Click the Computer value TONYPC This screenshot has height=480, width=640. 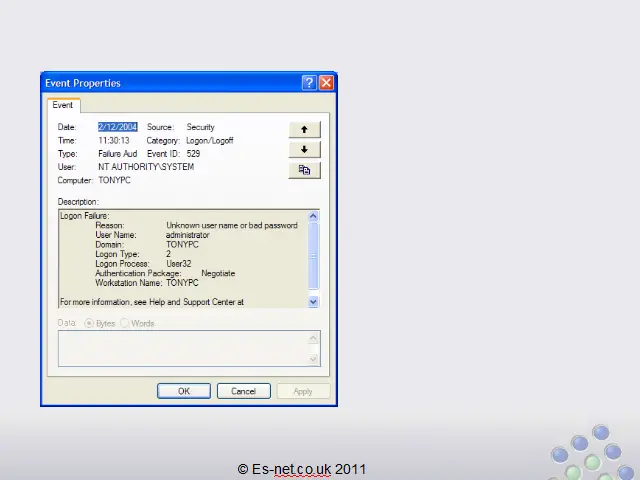coord(114,180)
